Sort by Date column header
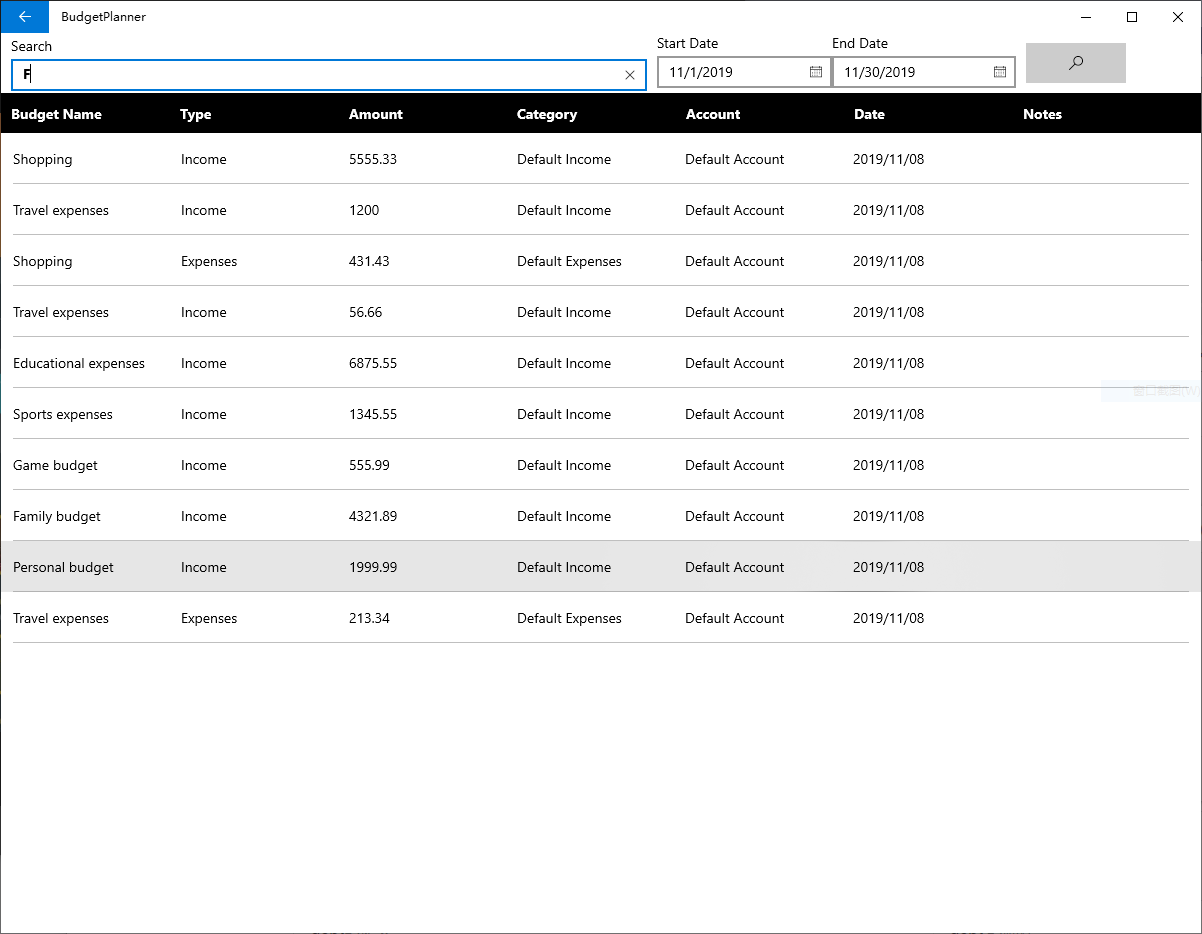This screenshot has width=1202, height=934. point(869,114)
